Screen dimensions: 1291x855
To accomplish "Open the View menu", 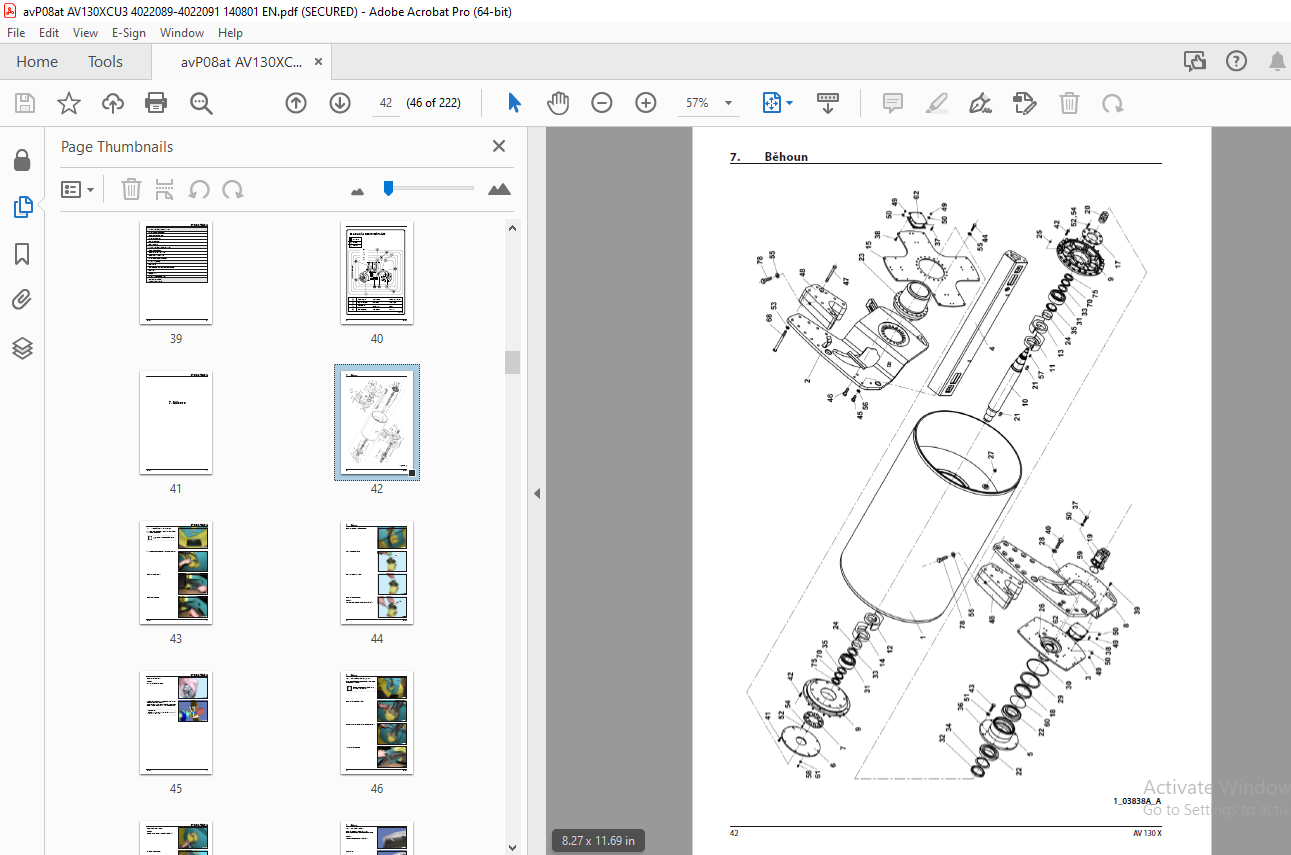I will 86,33.
